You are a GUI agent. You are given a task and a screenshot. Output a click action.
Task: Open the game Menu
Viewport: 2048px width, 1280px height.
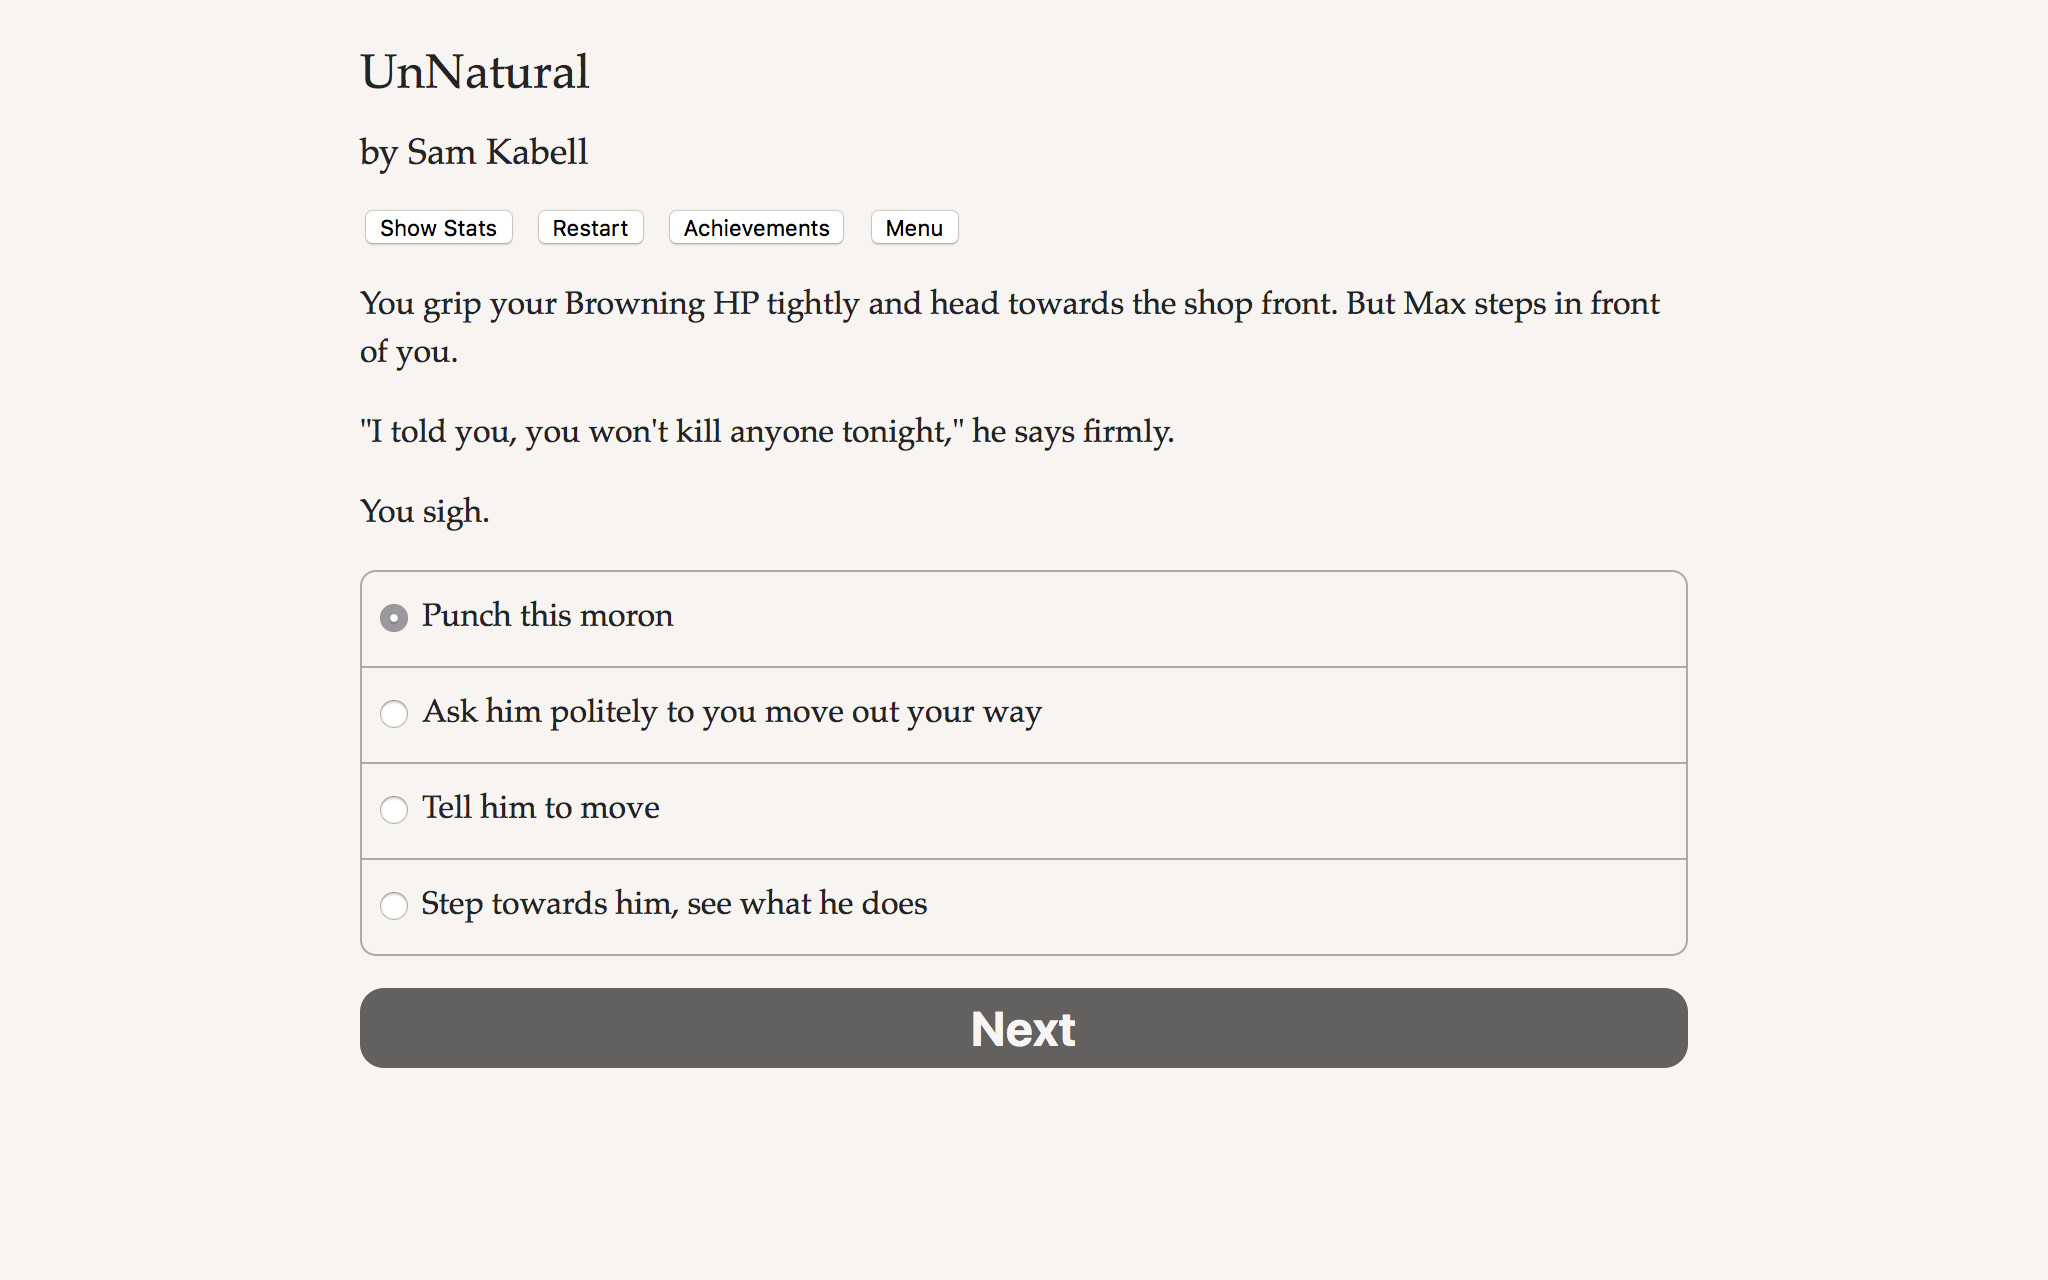[x=913, y=227]
